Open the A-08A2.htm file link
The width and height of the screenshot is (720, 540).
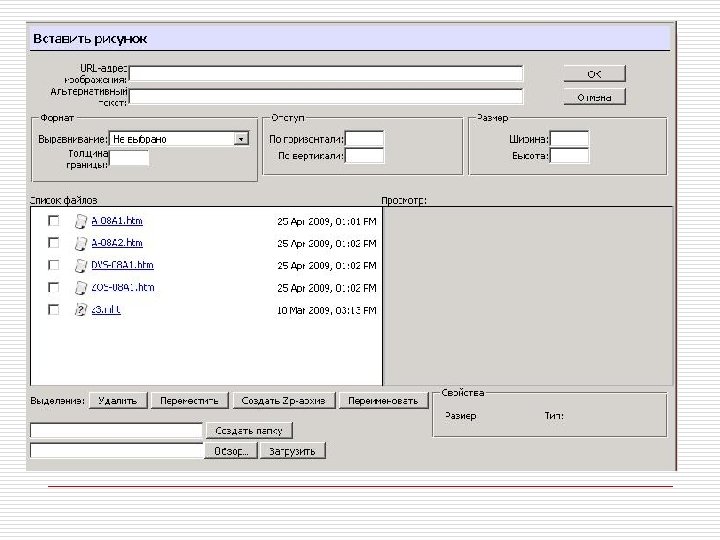[117, 243]
